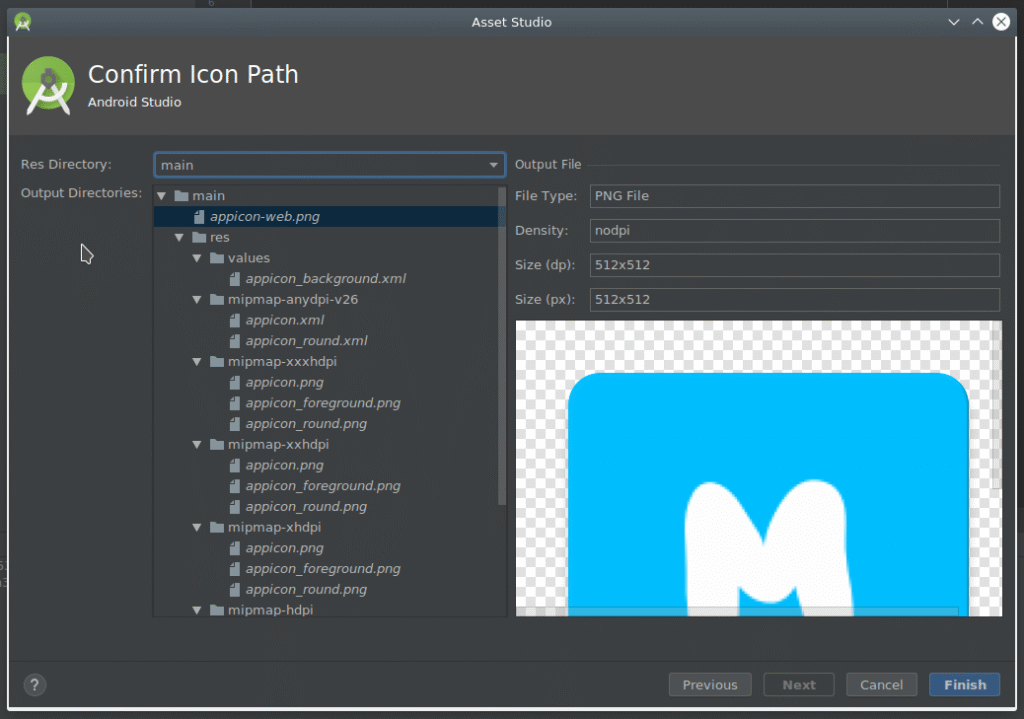Click the Android Studio logo in header

tap(48, 86)
